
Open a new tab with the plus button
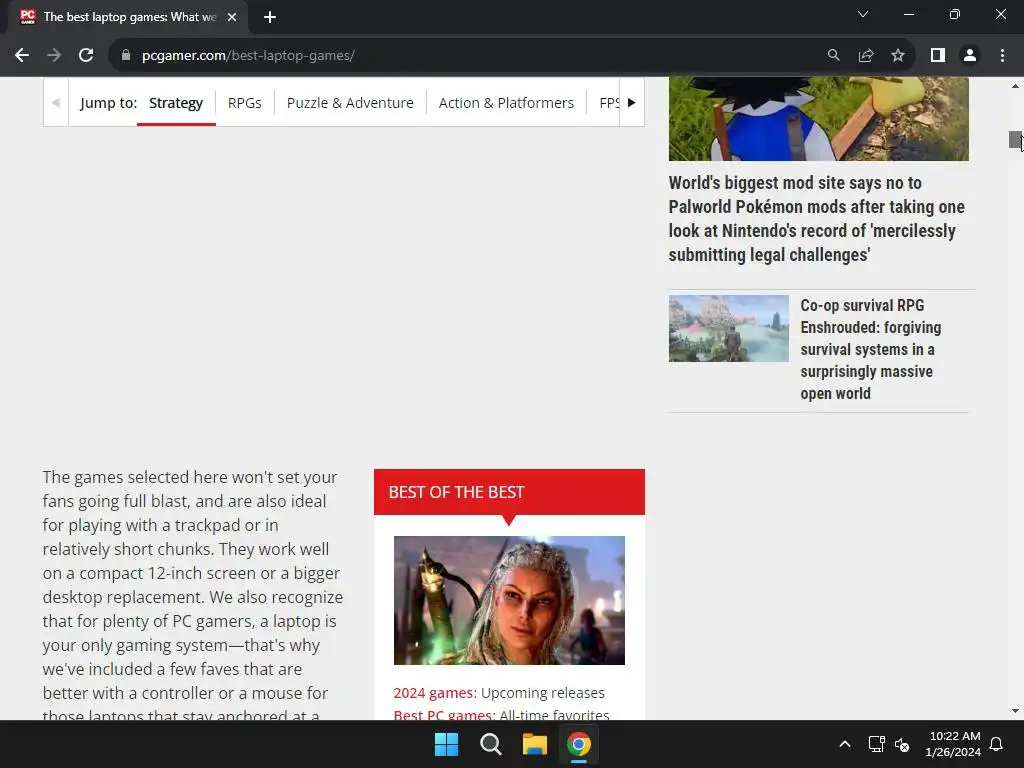pos(270,17)
